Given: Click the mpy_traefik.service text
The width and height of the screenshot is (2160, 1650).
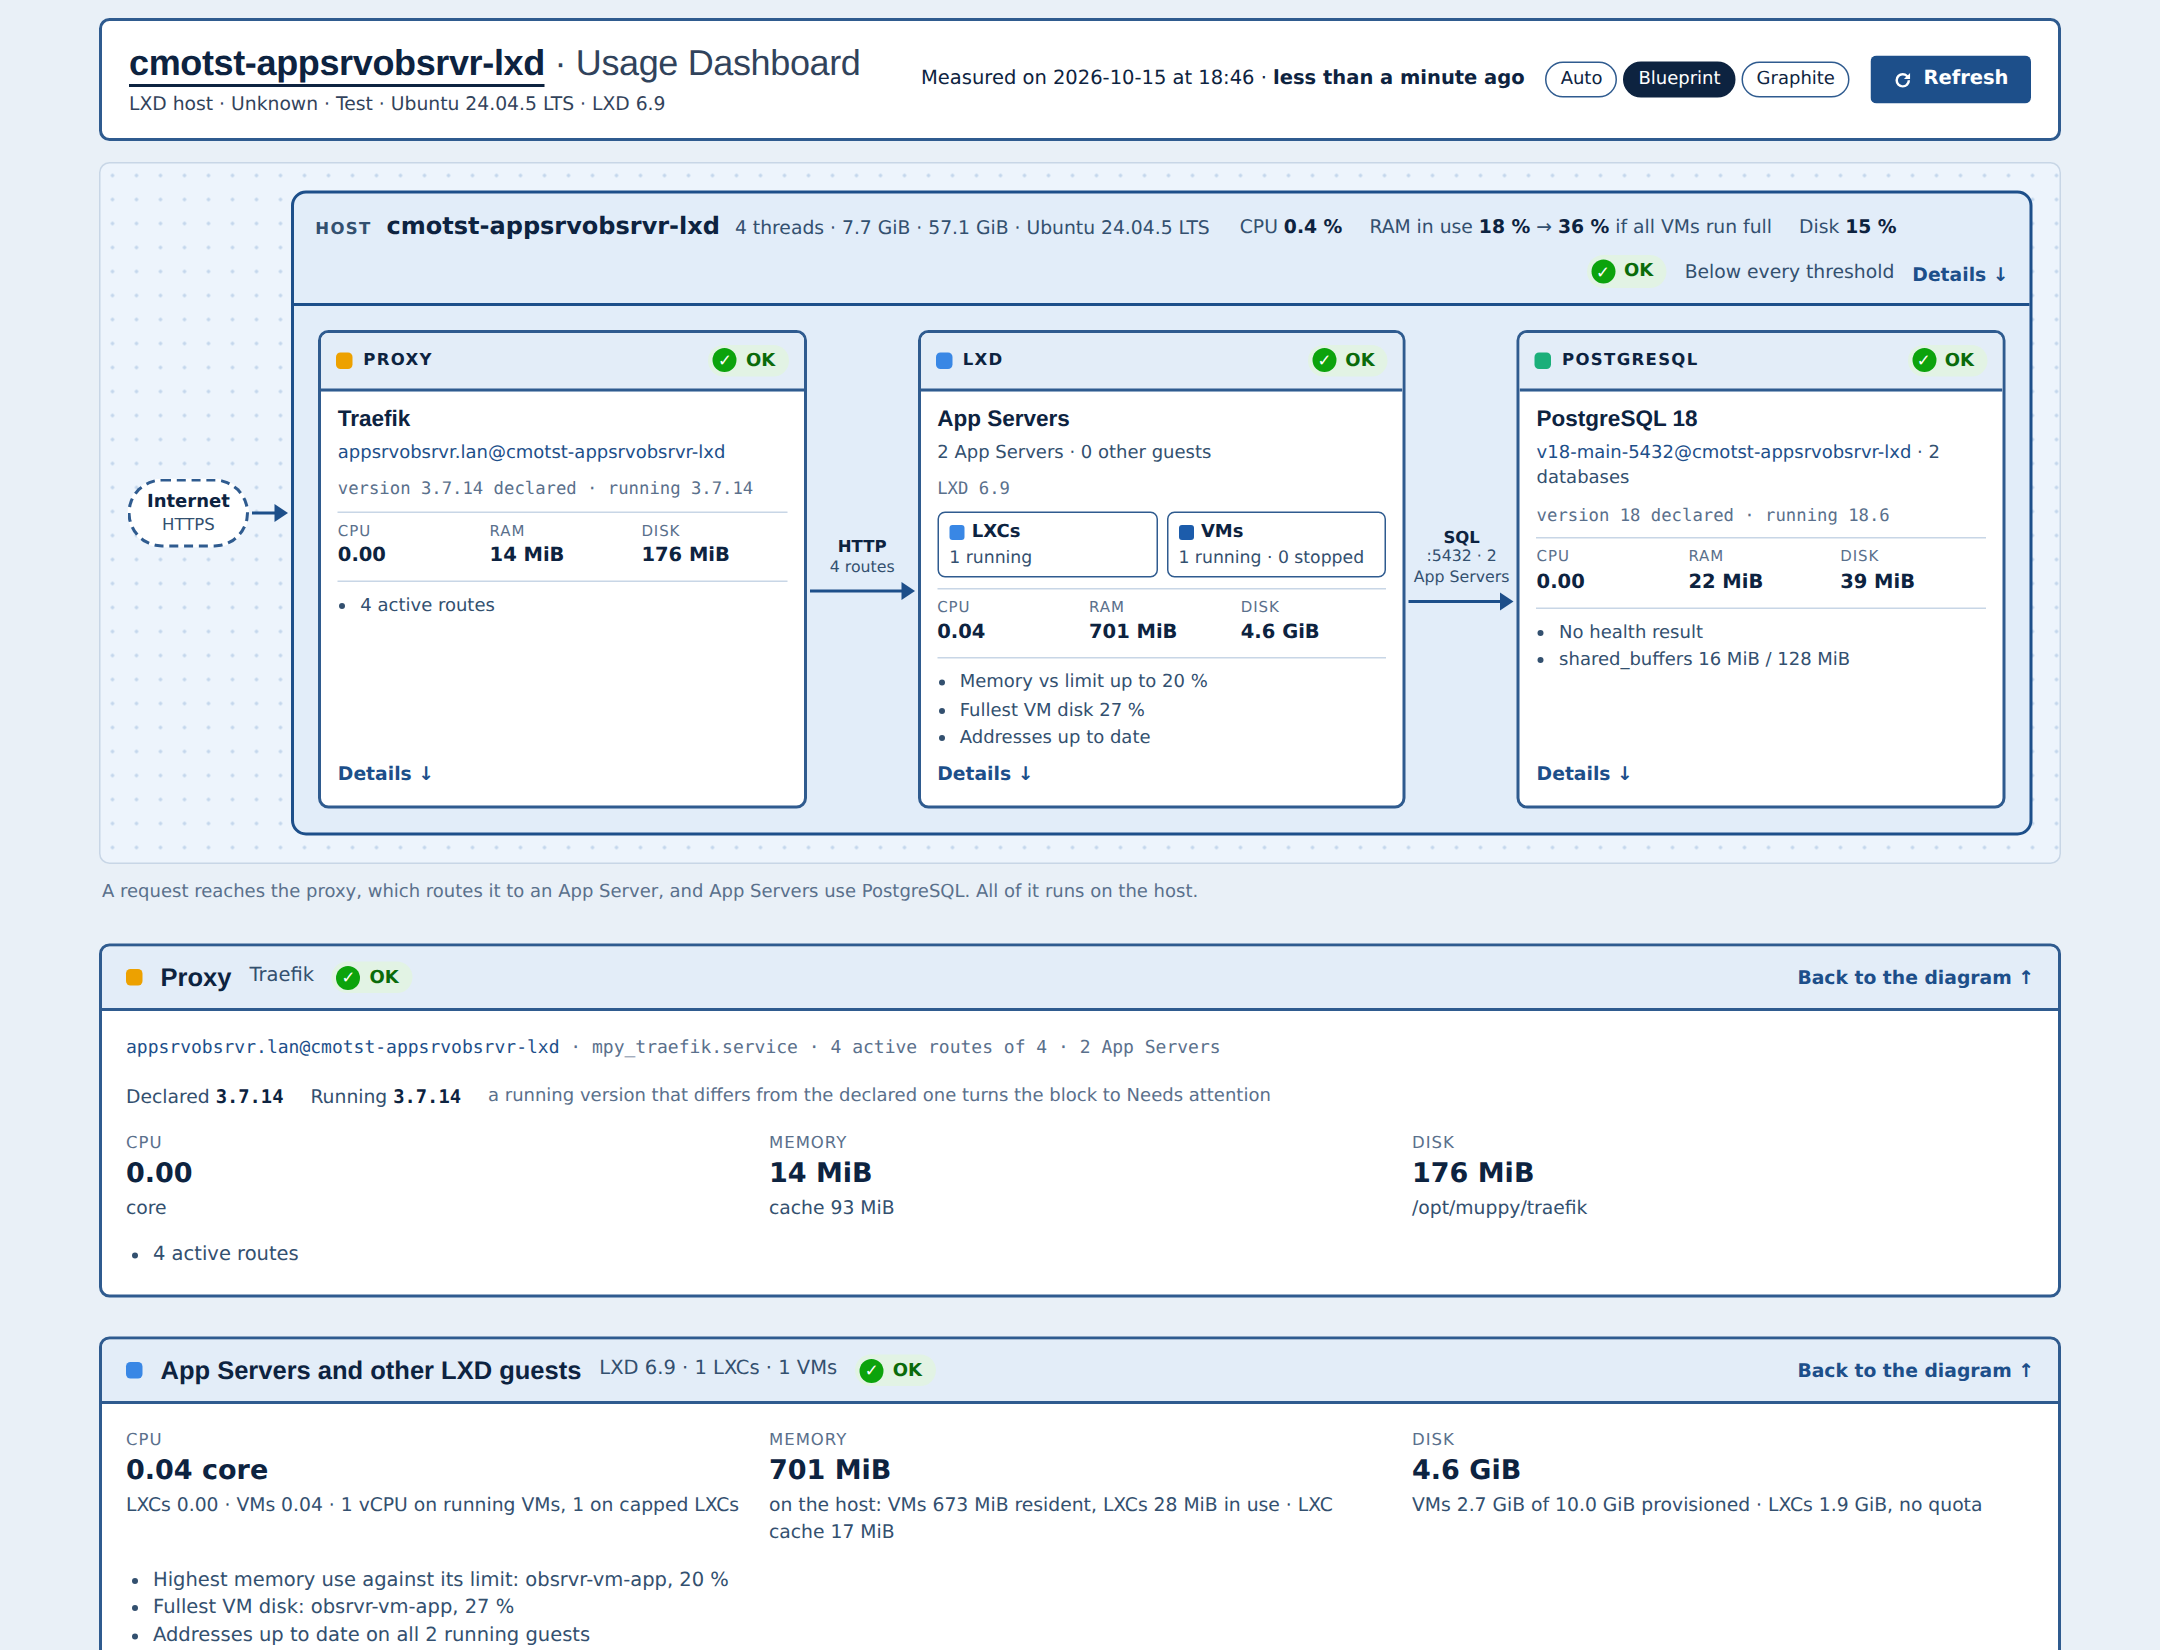Looking at the screenshot, I should pyautogui.click(x=695, y=1047).
